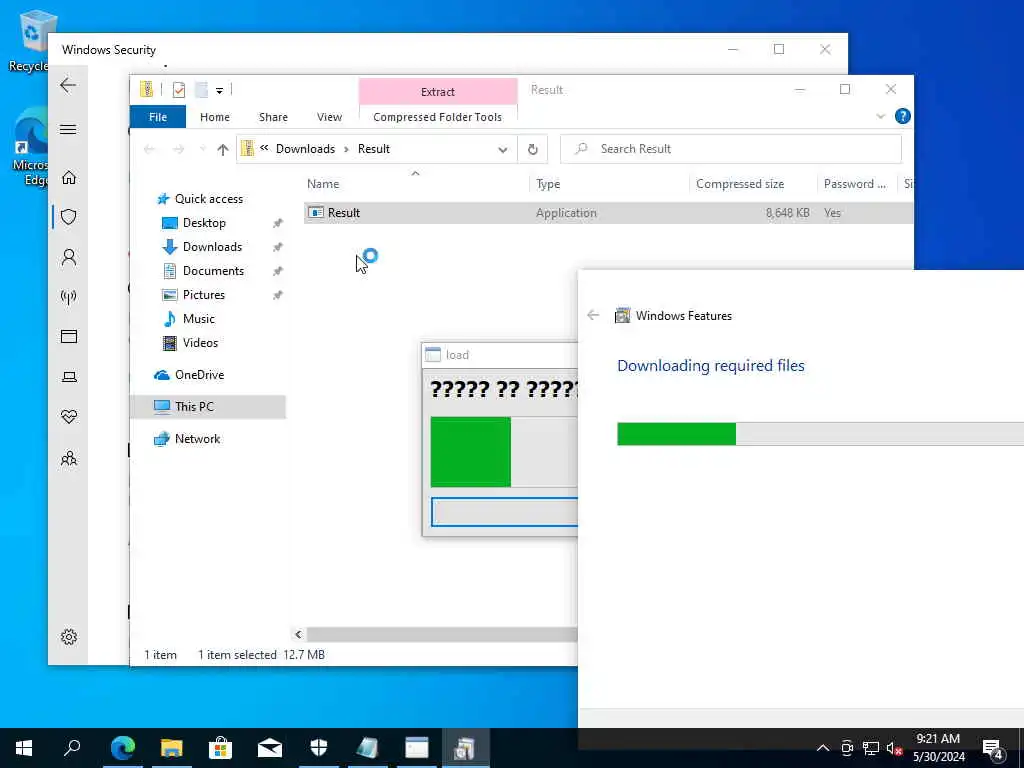Open File Explorer from the taskbar
The width and height of the screenshot is (1024, 768).
(172, 748)
